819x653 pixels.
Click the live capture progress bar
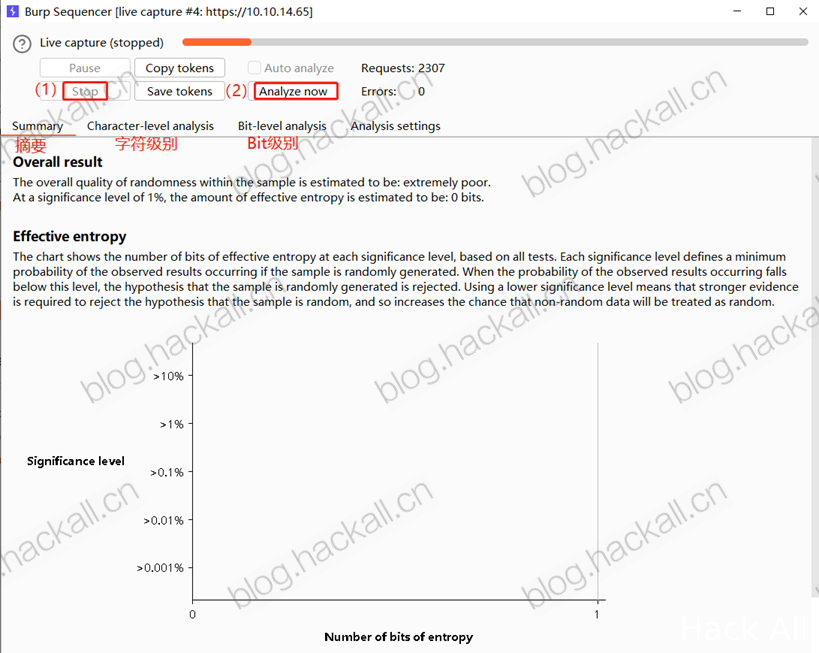495,42
